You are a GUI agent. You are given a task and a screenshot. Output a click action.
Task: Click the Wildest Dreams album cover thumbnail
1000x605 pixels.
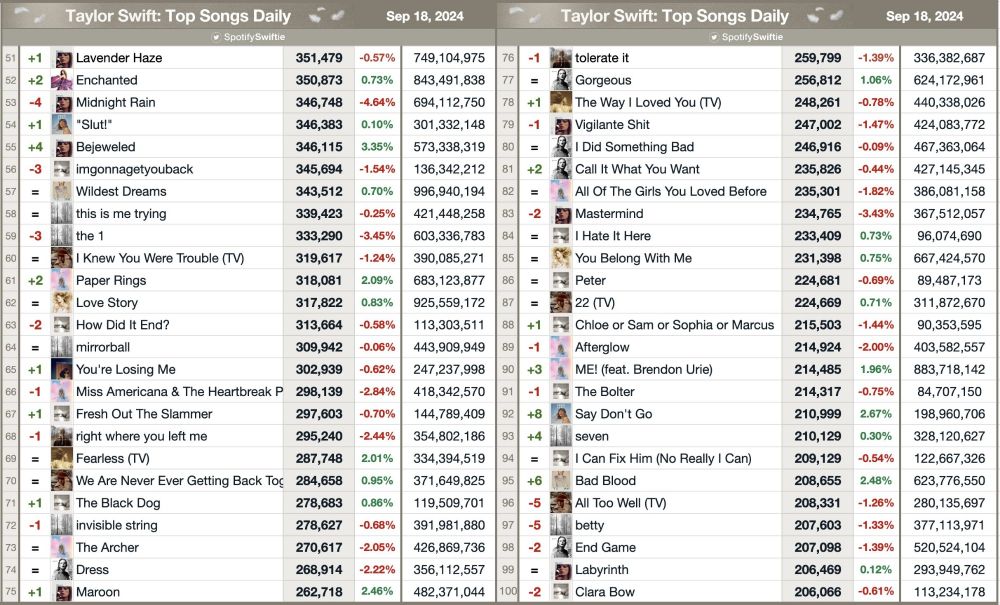pyautogui.click(x=62, y=191)
